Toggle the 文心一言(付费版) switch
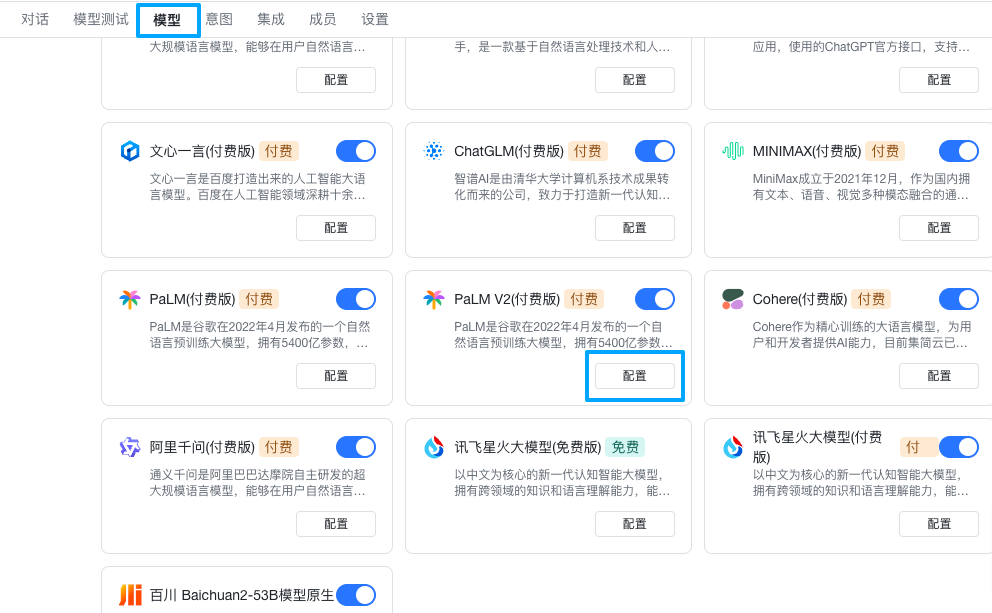Viewport: 992px width, 613px height. click(x=356, y=151)
